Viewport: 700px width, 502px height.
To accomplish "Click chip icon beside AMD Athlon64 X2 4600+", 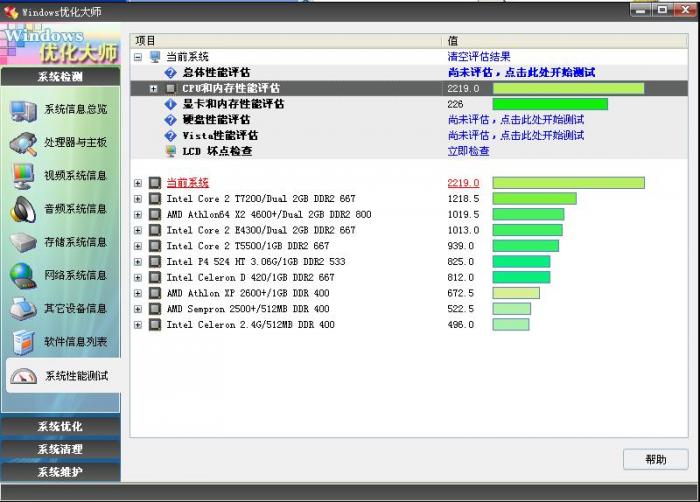I will coord(155,214).
